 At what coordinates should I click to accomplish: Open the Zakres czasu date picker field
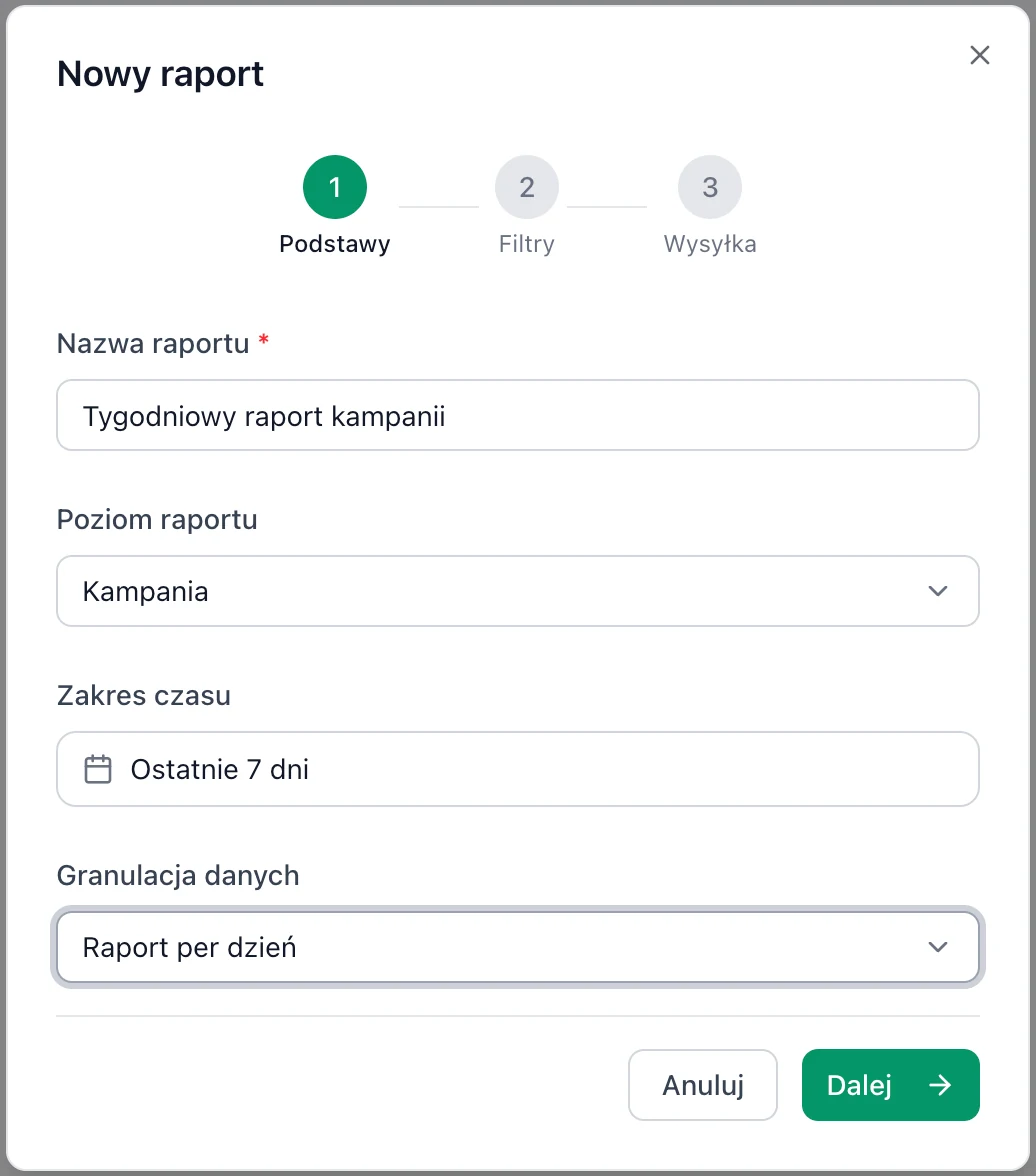point(518,769)
